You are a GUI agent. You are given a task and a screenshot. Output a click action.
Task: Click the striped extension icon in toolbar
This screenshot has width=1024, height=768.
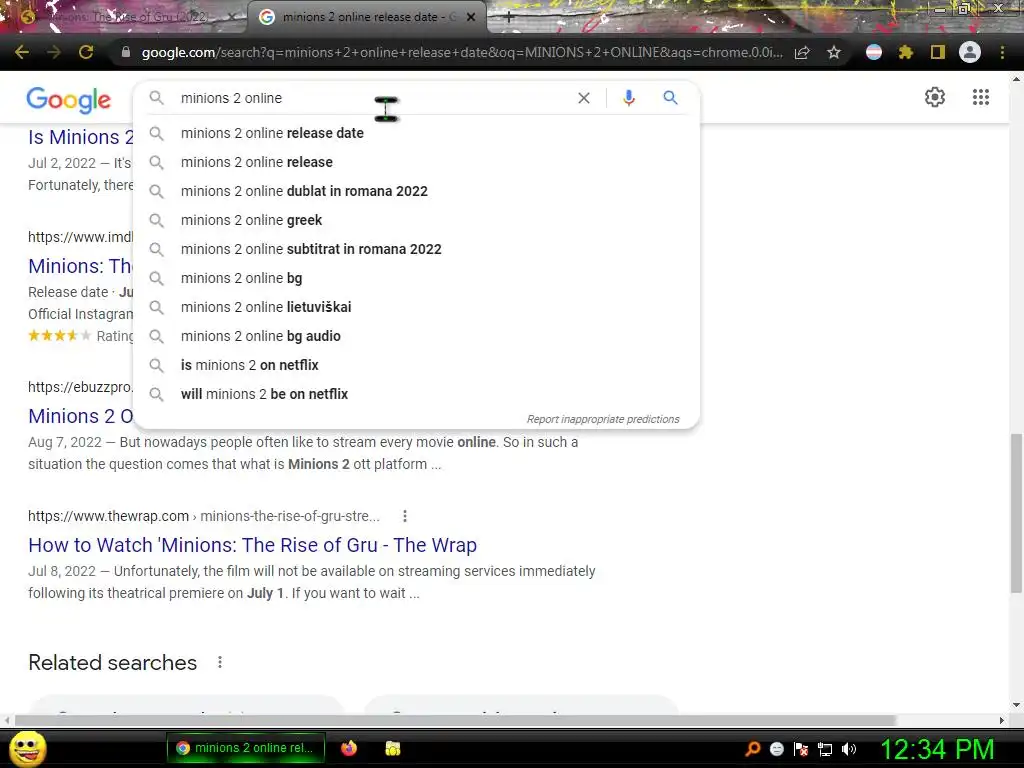pos(873,52)
